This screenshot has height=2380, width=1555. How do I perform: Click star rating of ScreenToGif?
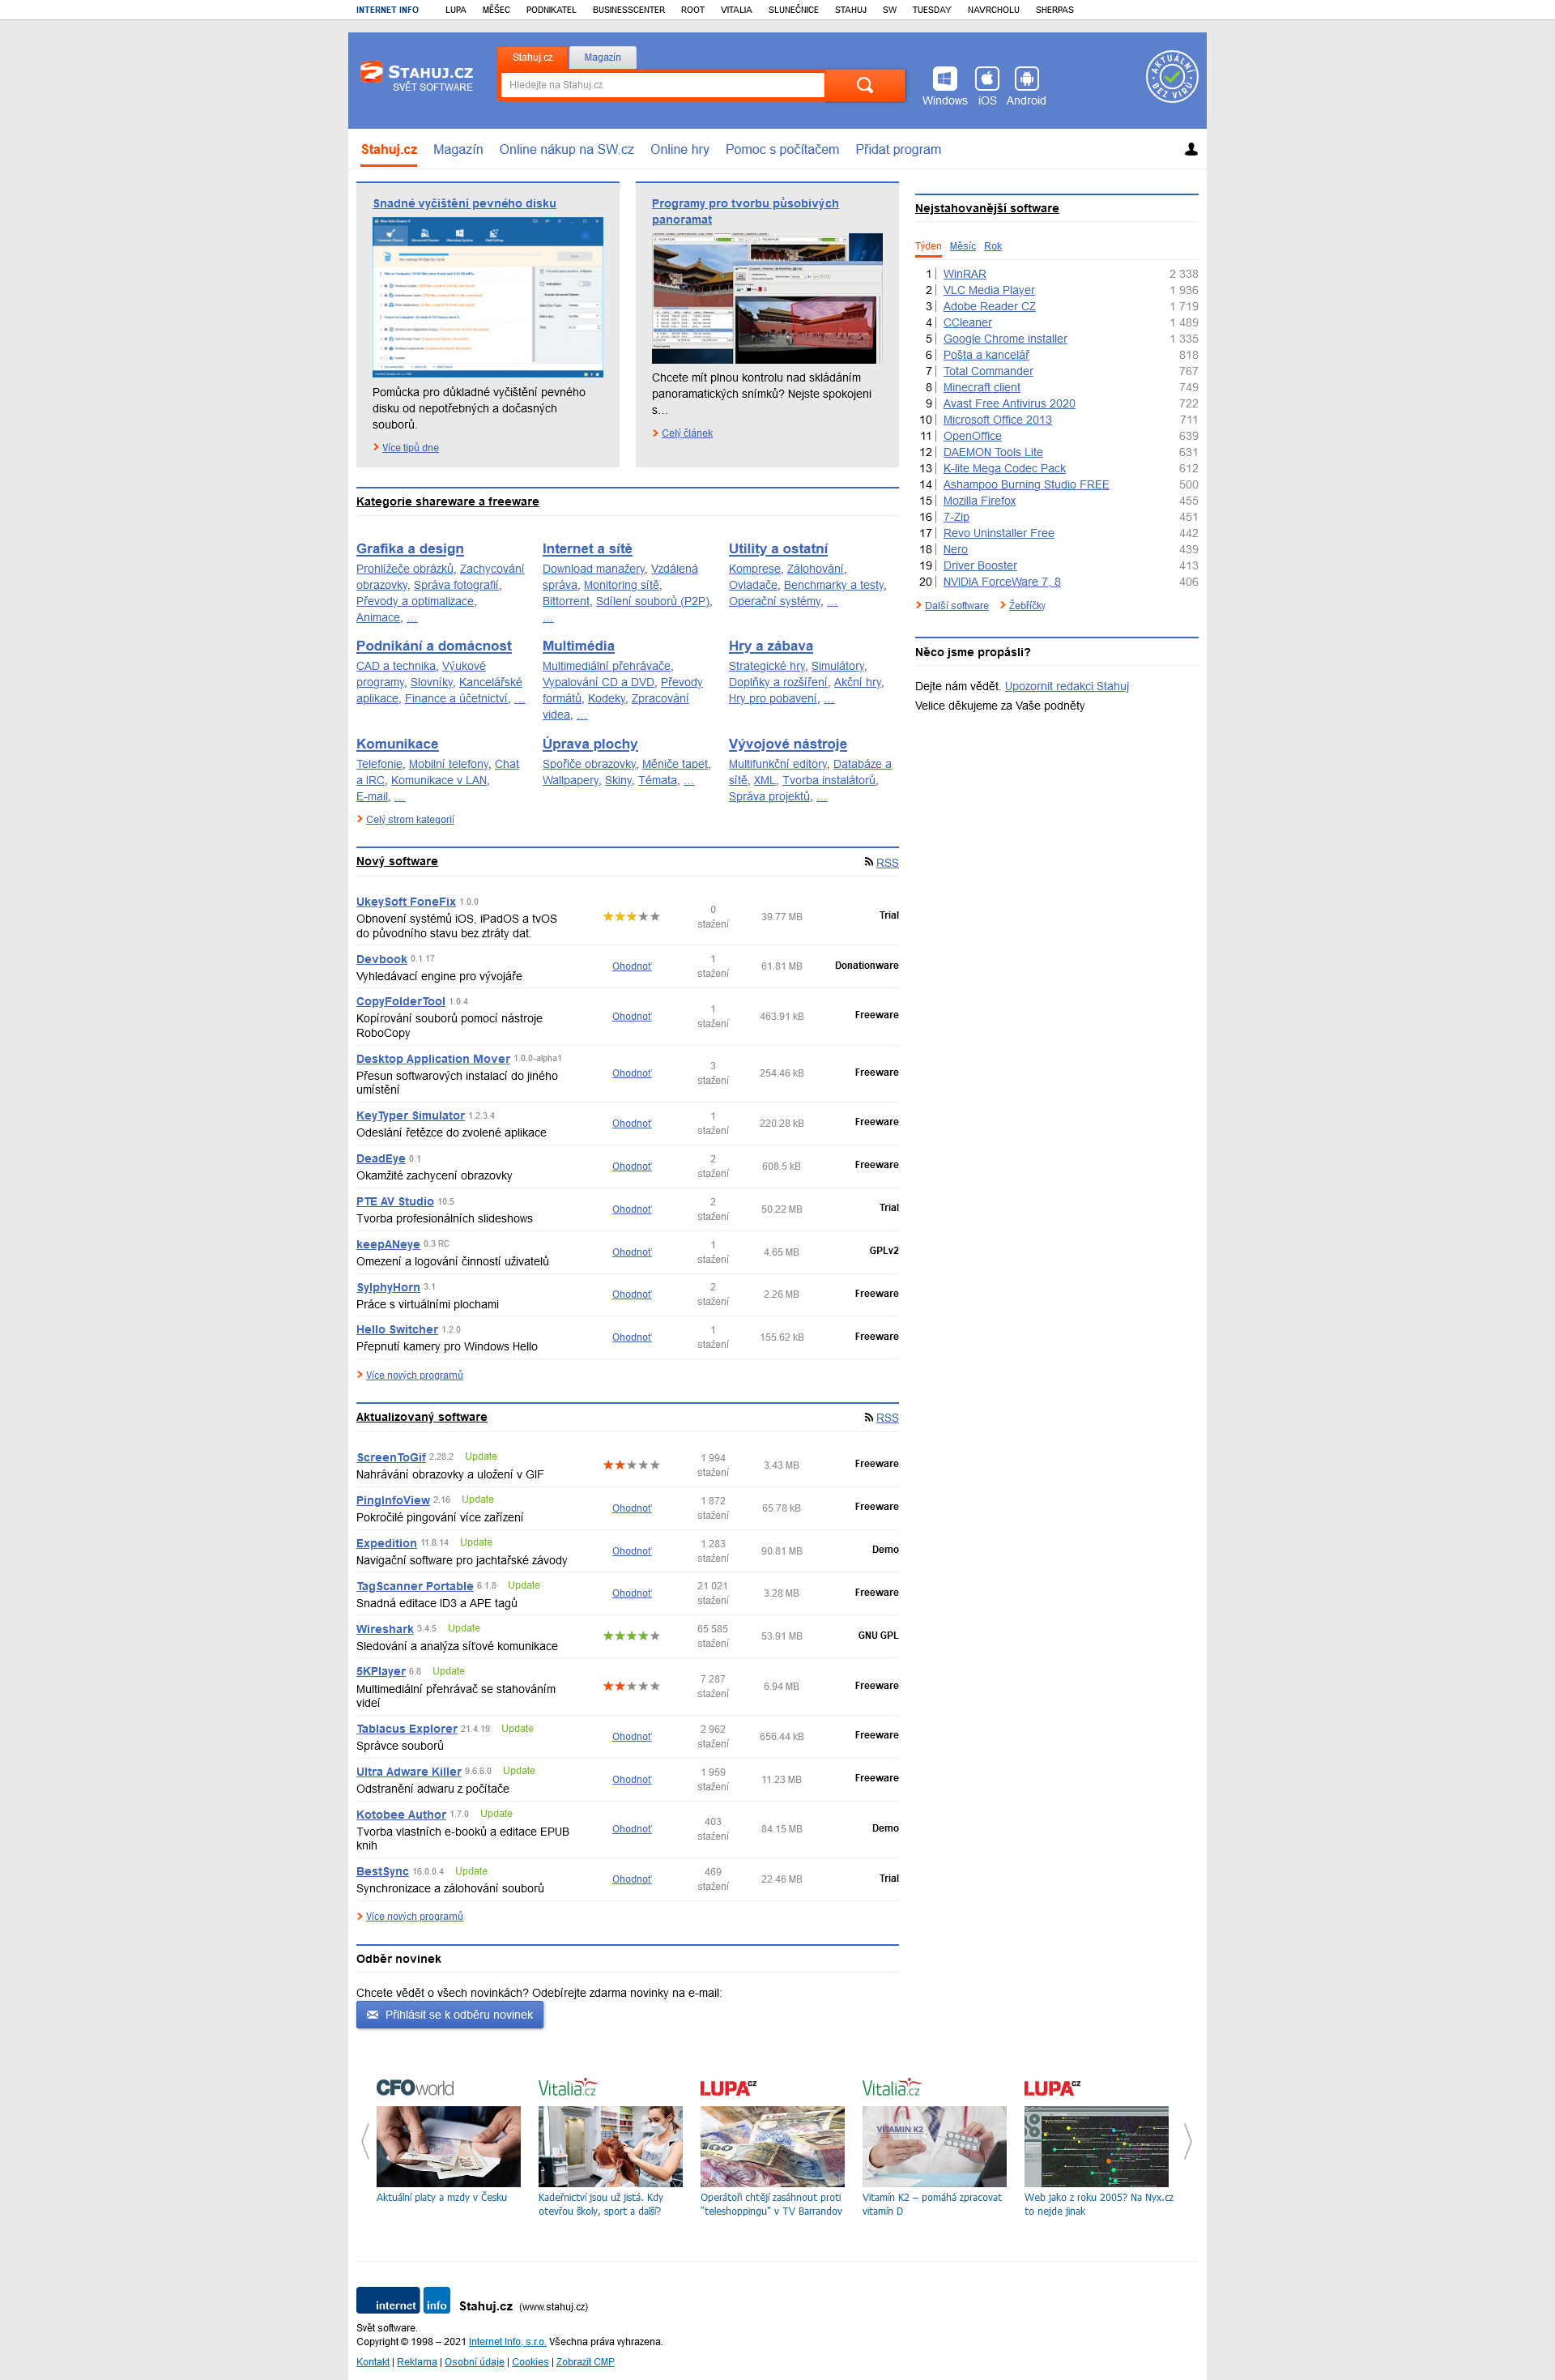pos(631,1464)
